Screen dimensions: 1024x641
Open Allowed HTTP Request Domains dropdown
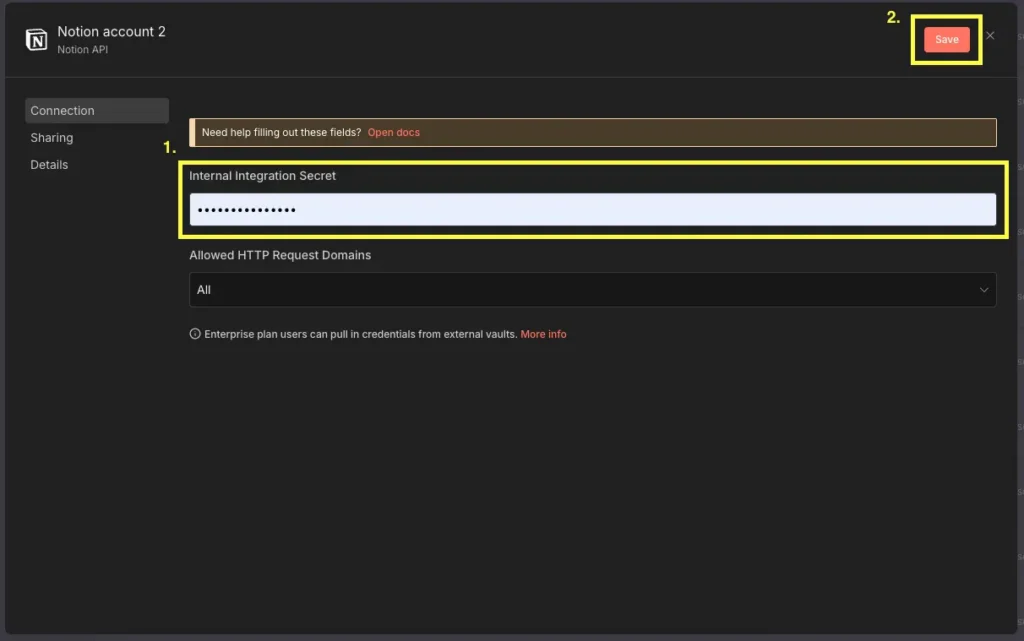coord(592,290)
